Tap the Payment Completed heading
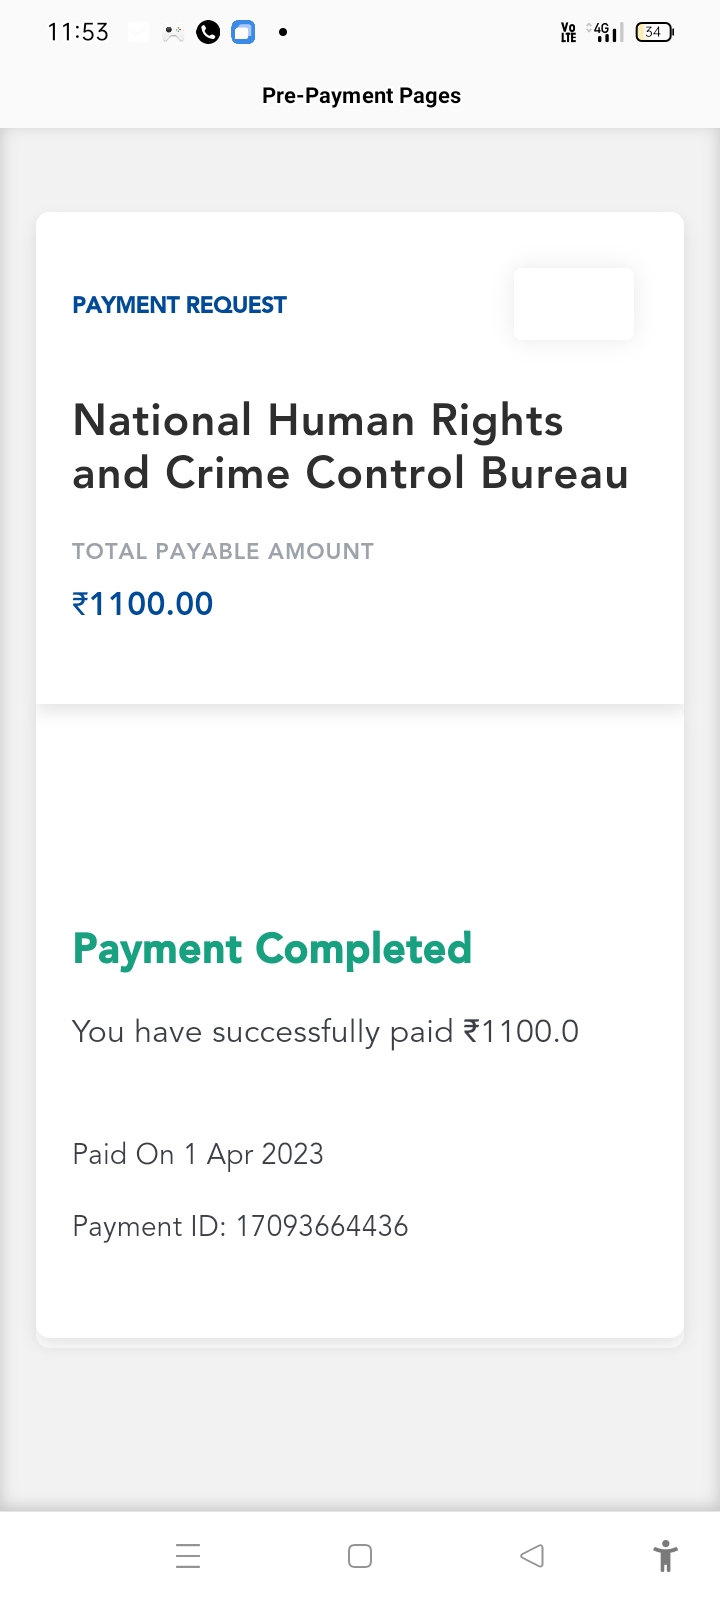The image size is (720, 1600). click(x=272, y=949)
